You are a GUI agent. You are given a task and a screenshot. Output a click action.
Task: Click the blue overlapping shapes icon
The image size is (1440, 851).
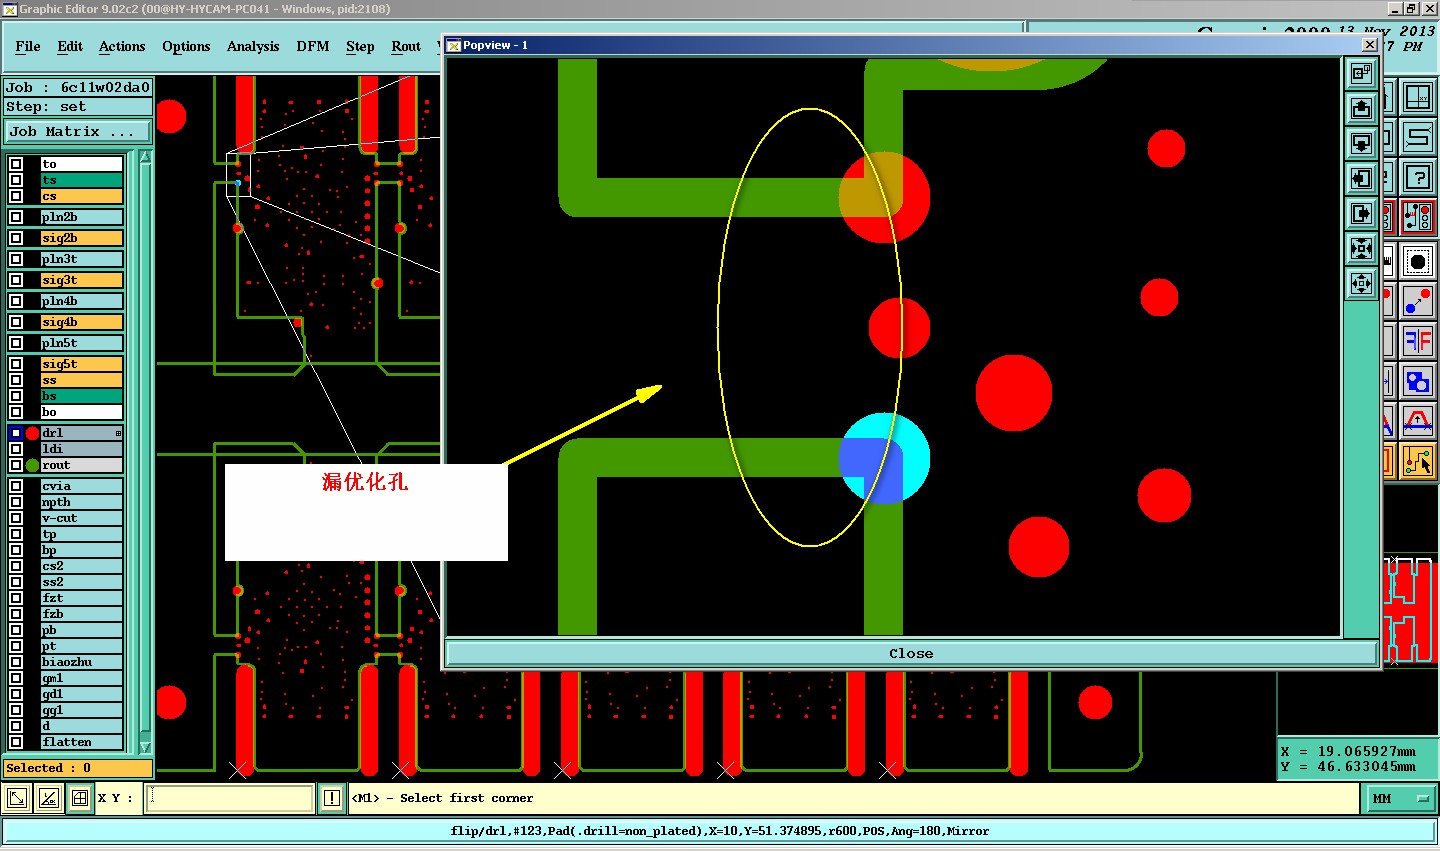point(1418,381)
